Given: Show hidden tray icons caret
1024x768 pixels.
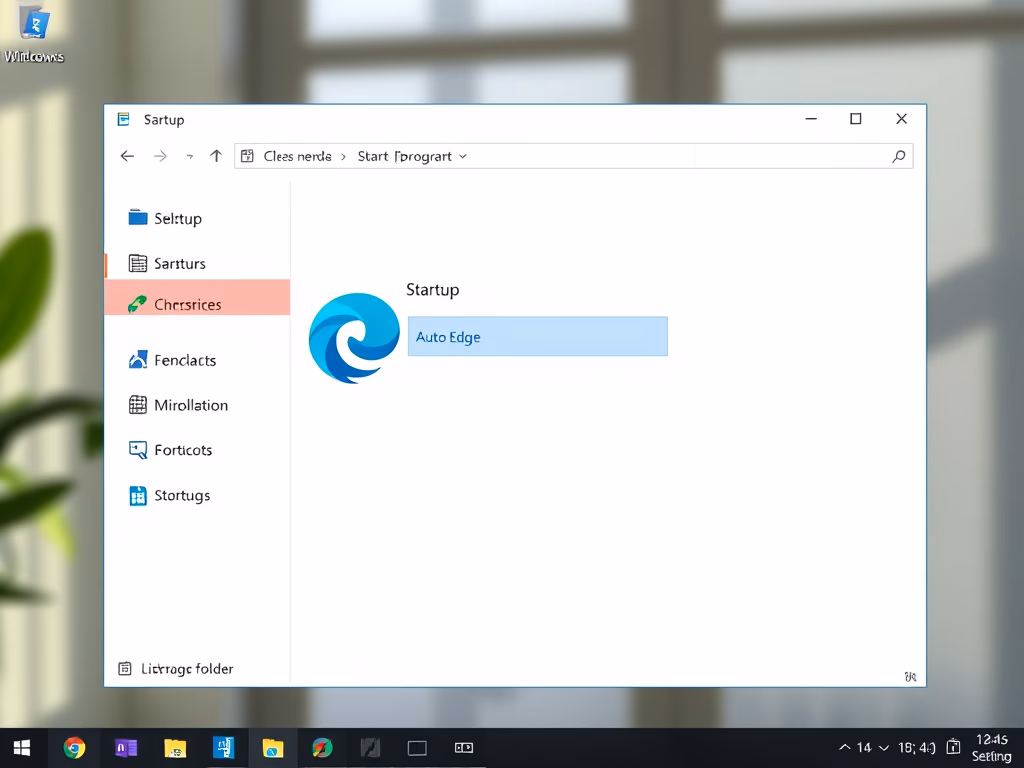Looking at the screenshot, I should [844, 747].
